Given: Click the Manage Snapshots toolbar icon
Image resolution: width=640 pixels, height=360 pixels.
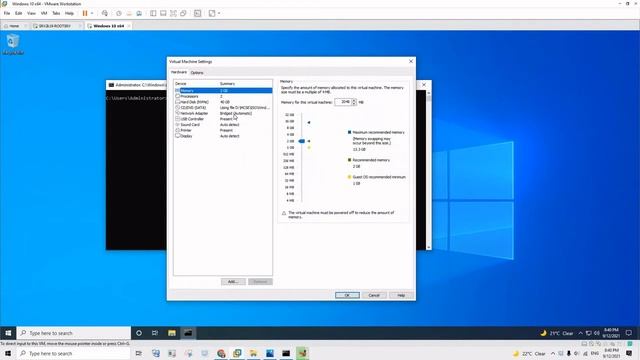Looking at the screenshot, I should [139, 13].
